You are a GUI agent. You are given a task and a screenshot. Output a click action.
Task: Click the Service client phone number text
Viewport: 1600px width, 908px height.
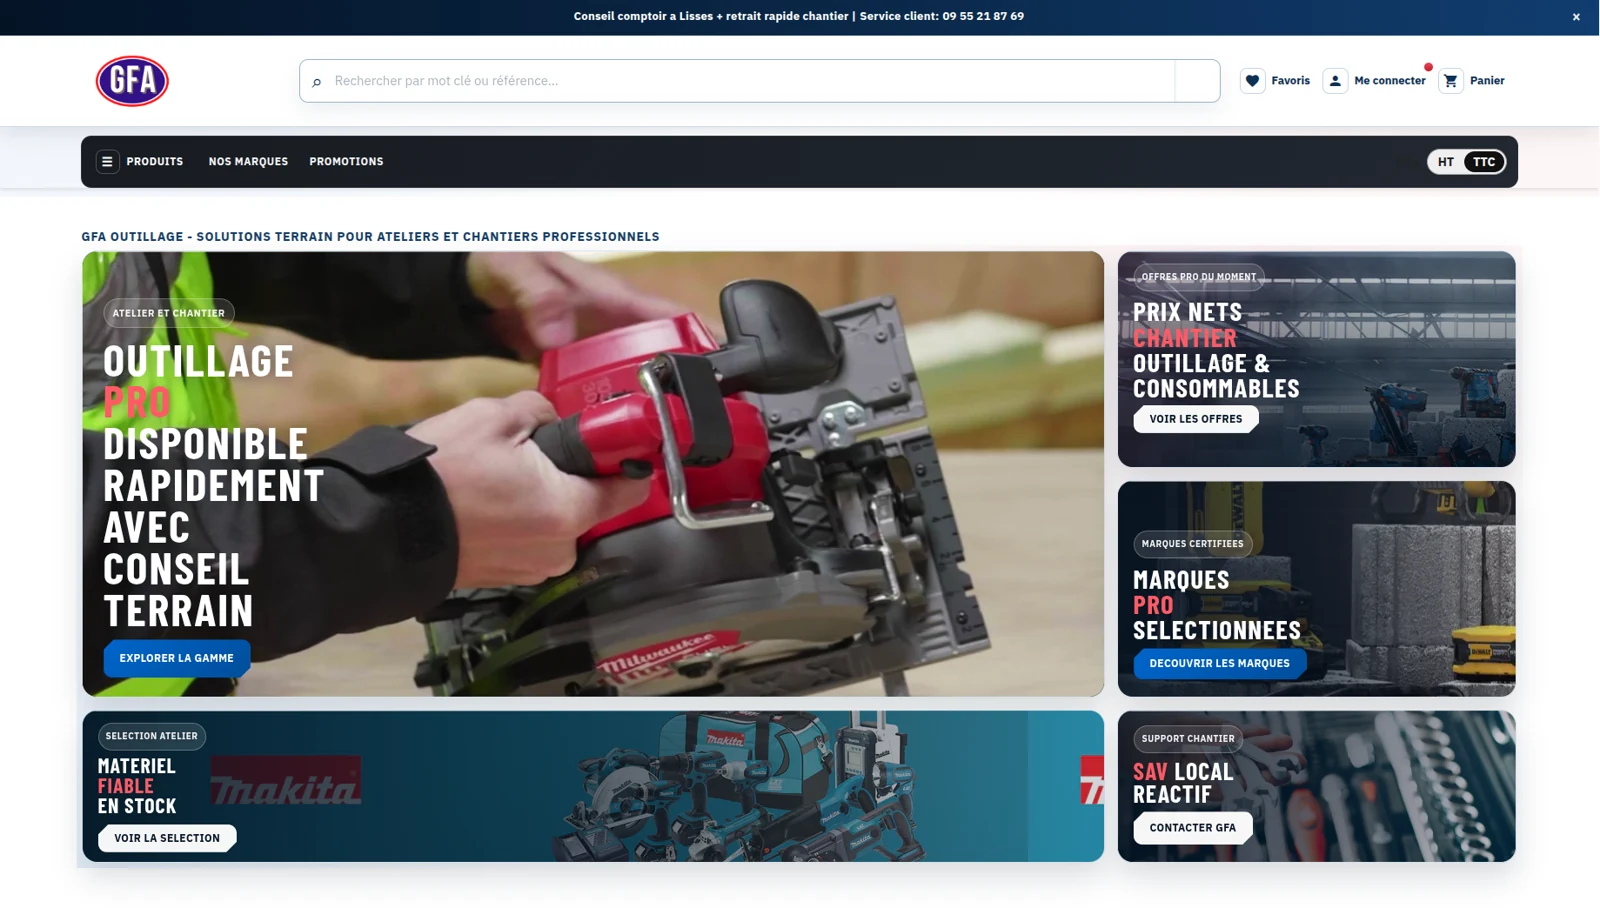(x=983, y=16)
